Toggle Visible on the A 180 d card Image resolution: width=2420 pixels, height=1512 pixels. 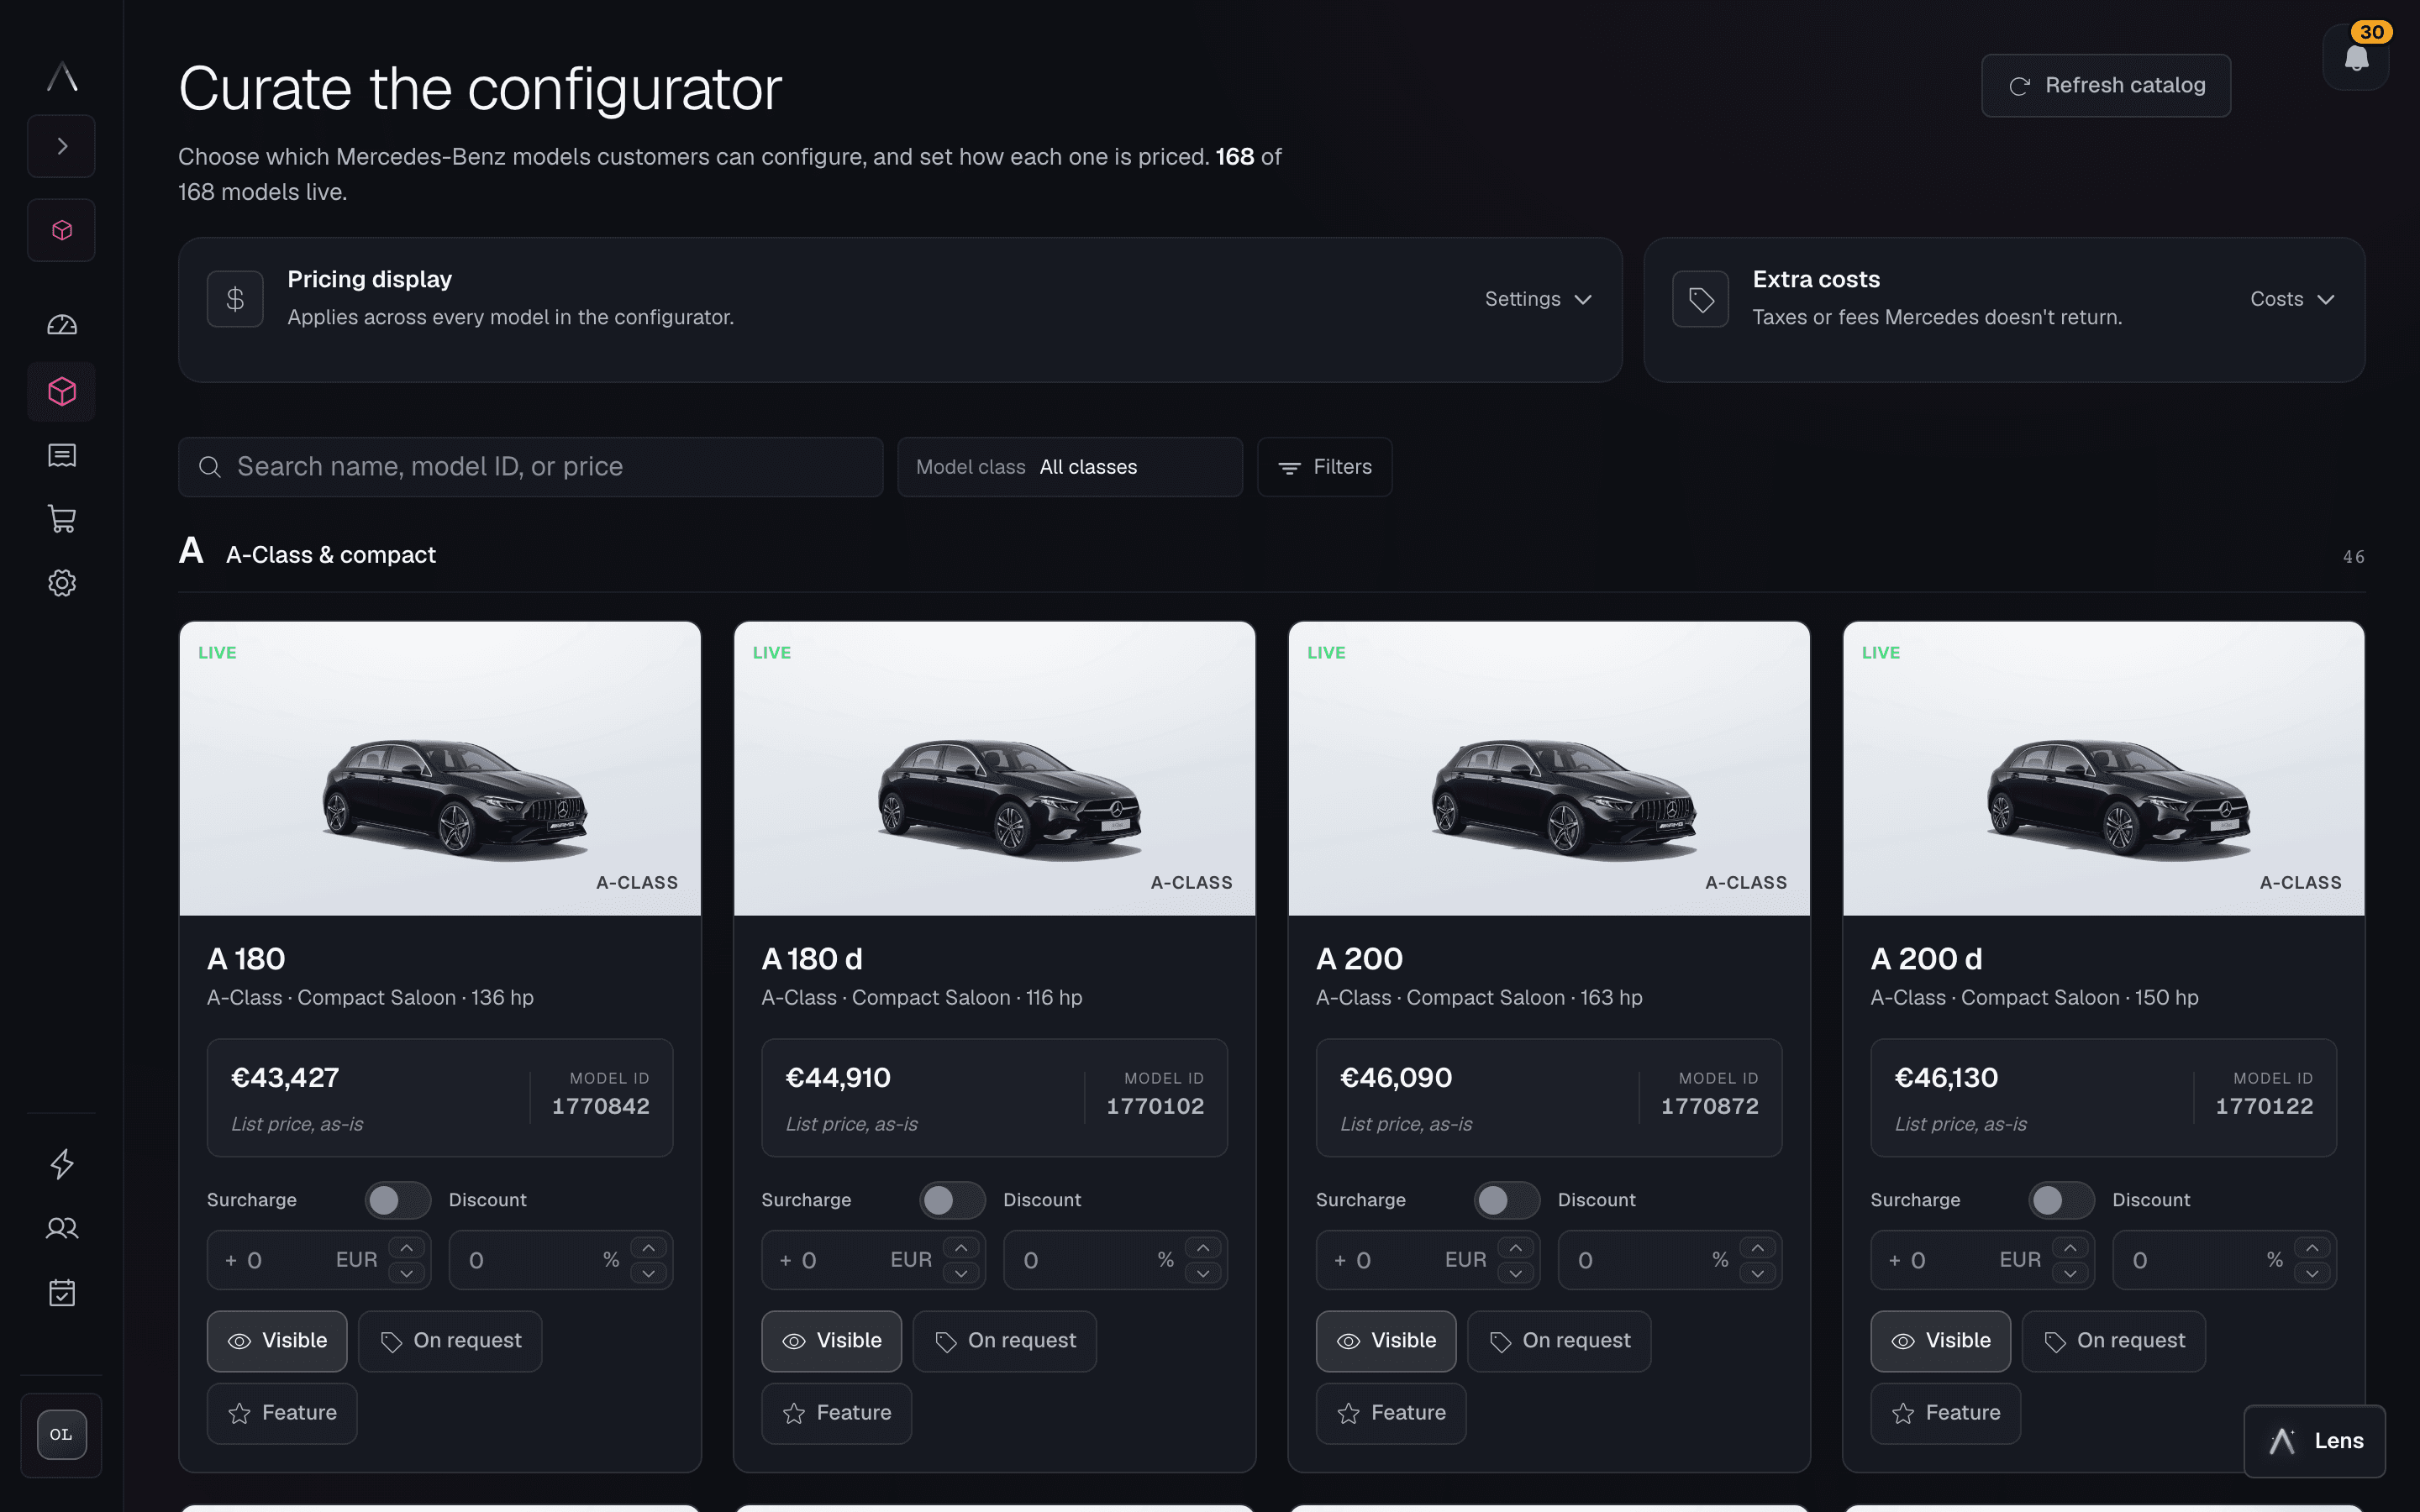pos(831,1341)
